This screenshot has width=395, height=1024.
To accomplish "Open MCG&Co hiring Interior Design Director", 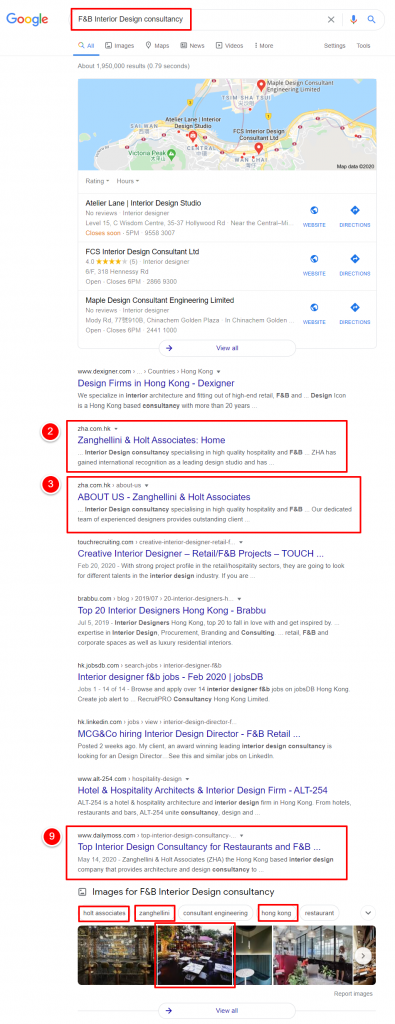I will coord(189,733).
